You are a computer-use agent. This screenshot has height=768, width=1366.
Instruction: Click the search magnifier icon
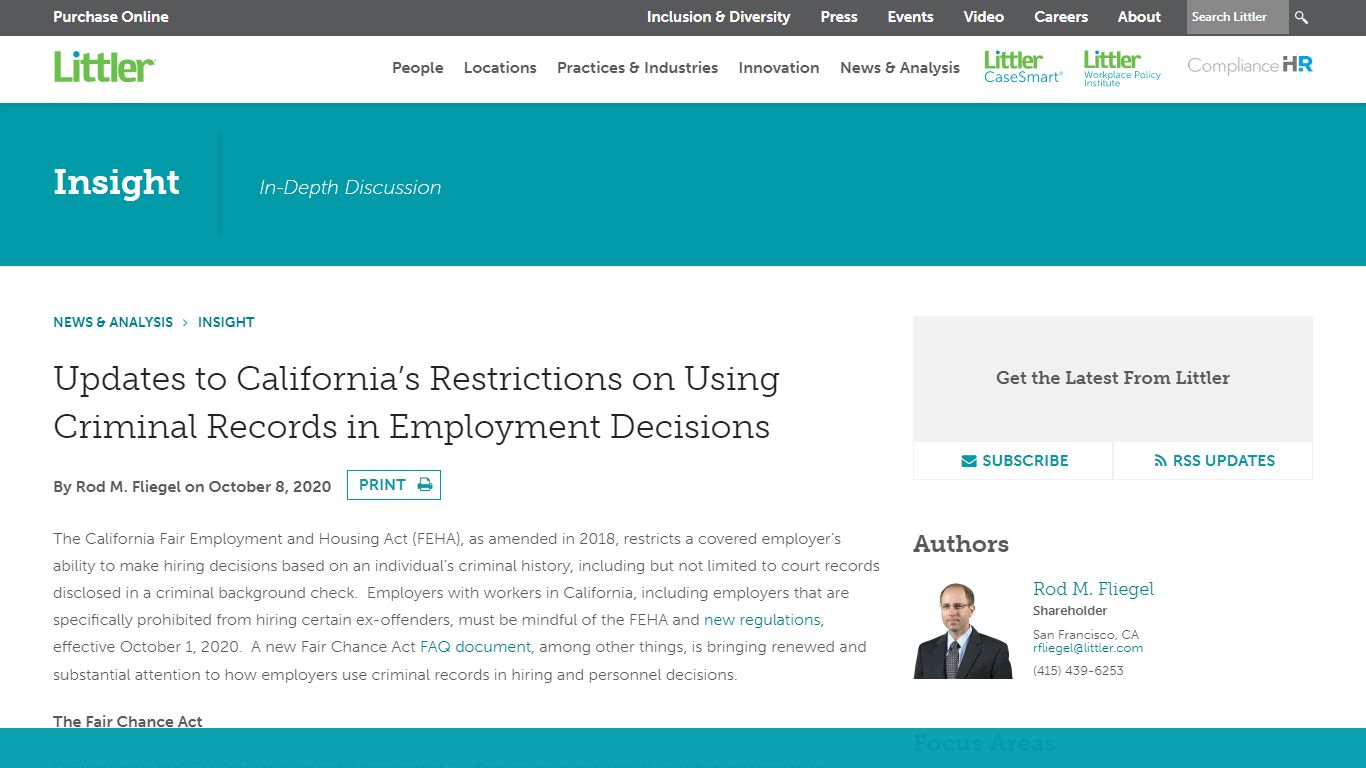(1301, 17)
